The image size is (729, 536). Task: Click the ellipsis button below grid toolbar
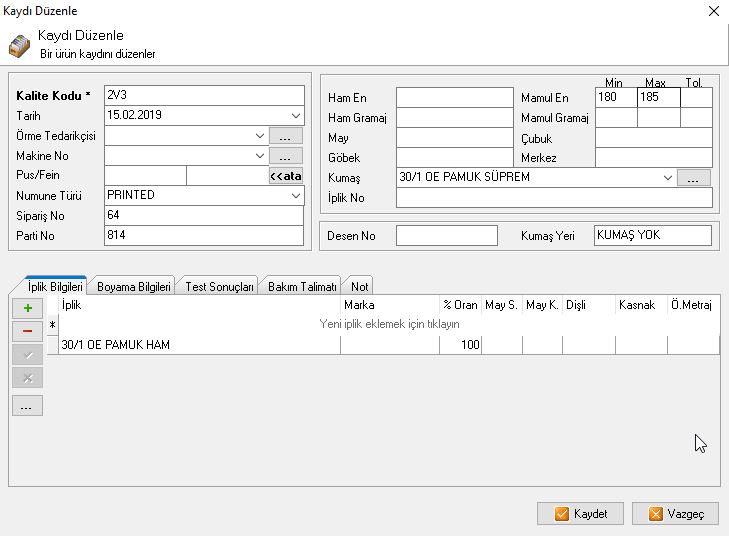tap(27, 405)
